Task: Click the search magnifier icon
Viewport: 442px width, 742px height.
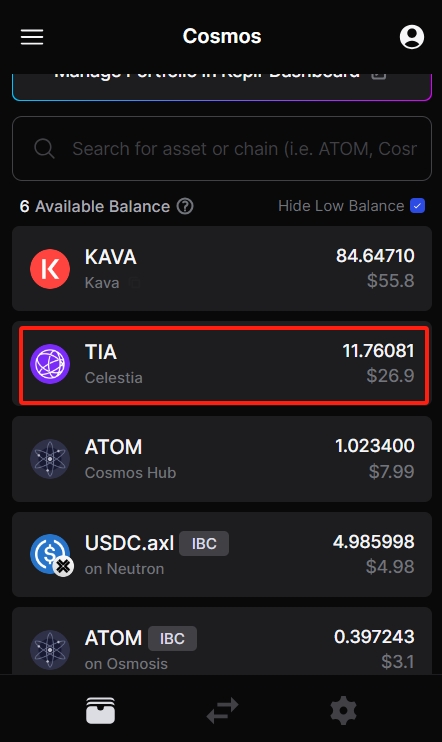Action: coord(44,149)
